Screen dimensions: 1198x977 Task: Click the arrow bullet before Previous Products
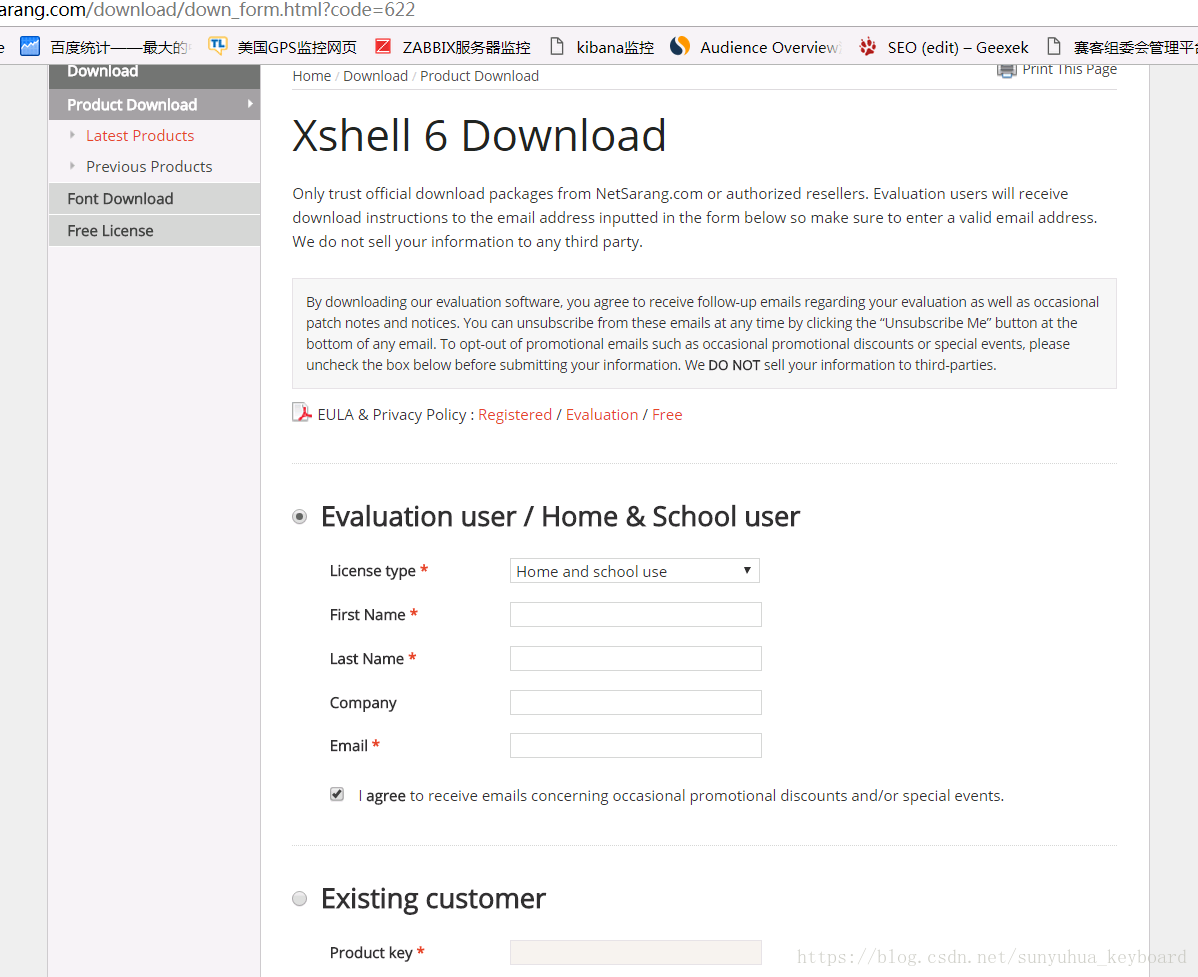coord(73,166)
